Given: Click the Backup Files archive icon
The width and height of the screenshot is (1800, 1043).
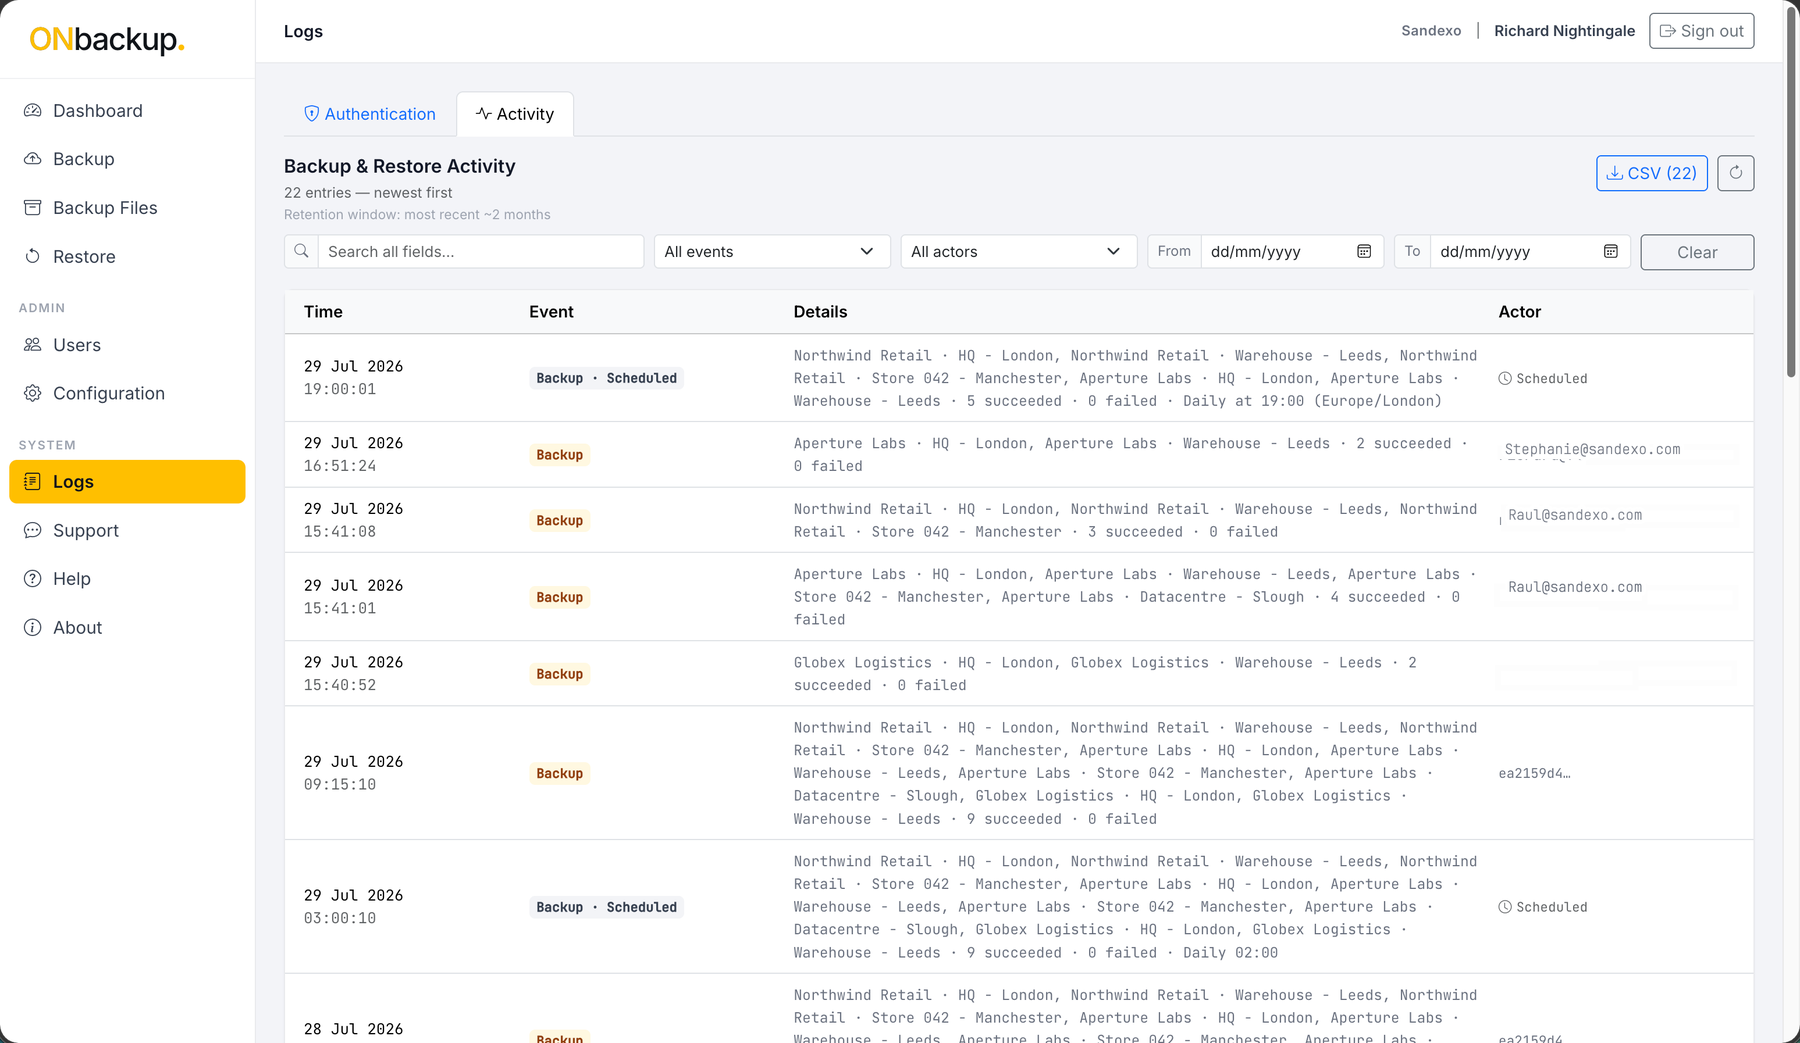Looking at the screenshot, I should click(33, 208).
